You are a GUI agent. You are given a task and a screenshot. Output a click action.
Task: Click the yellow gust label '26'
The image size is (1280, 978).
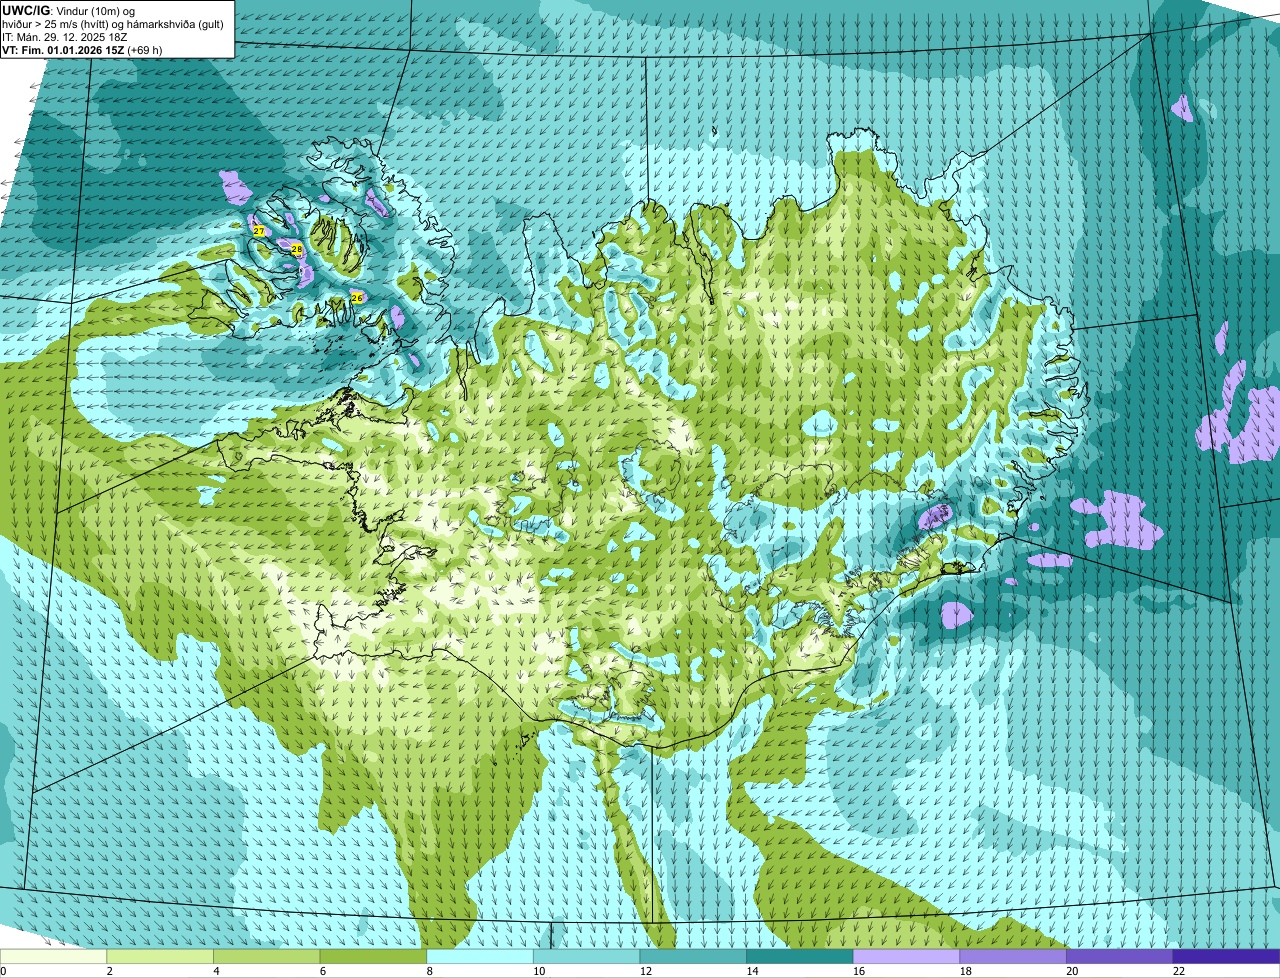coord(357,297)
